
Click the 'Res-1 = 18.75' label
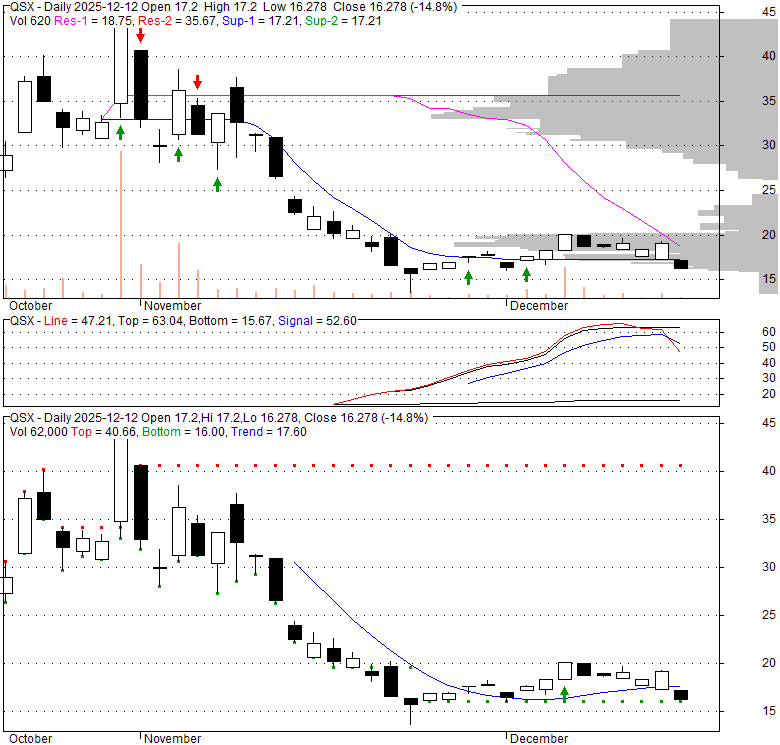pos(93,21)
